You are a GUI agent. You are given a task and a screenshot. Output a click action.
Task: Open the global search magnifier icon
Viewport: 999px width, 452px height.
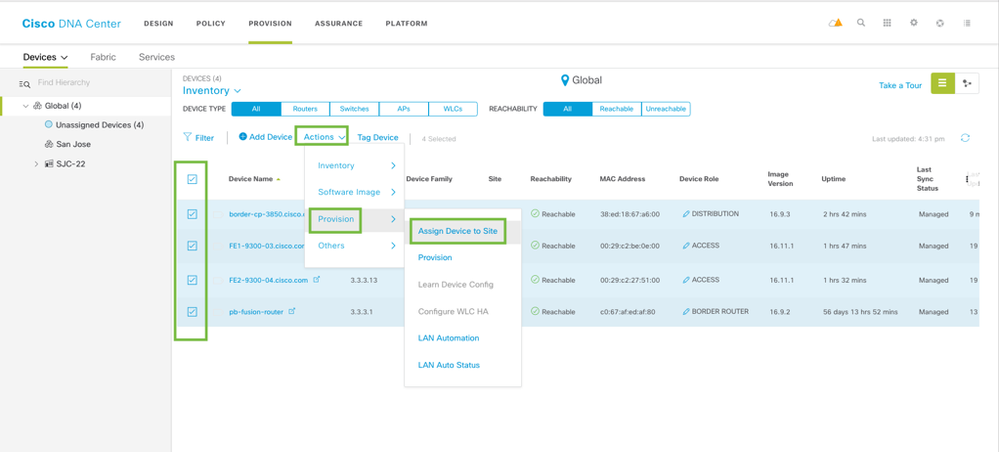tap(861, 23)
